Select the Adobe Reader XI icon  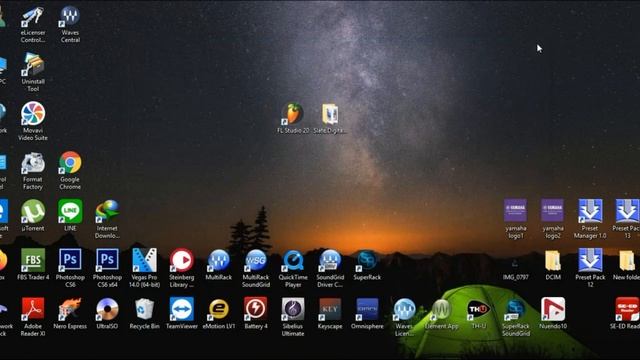(33, 309)
